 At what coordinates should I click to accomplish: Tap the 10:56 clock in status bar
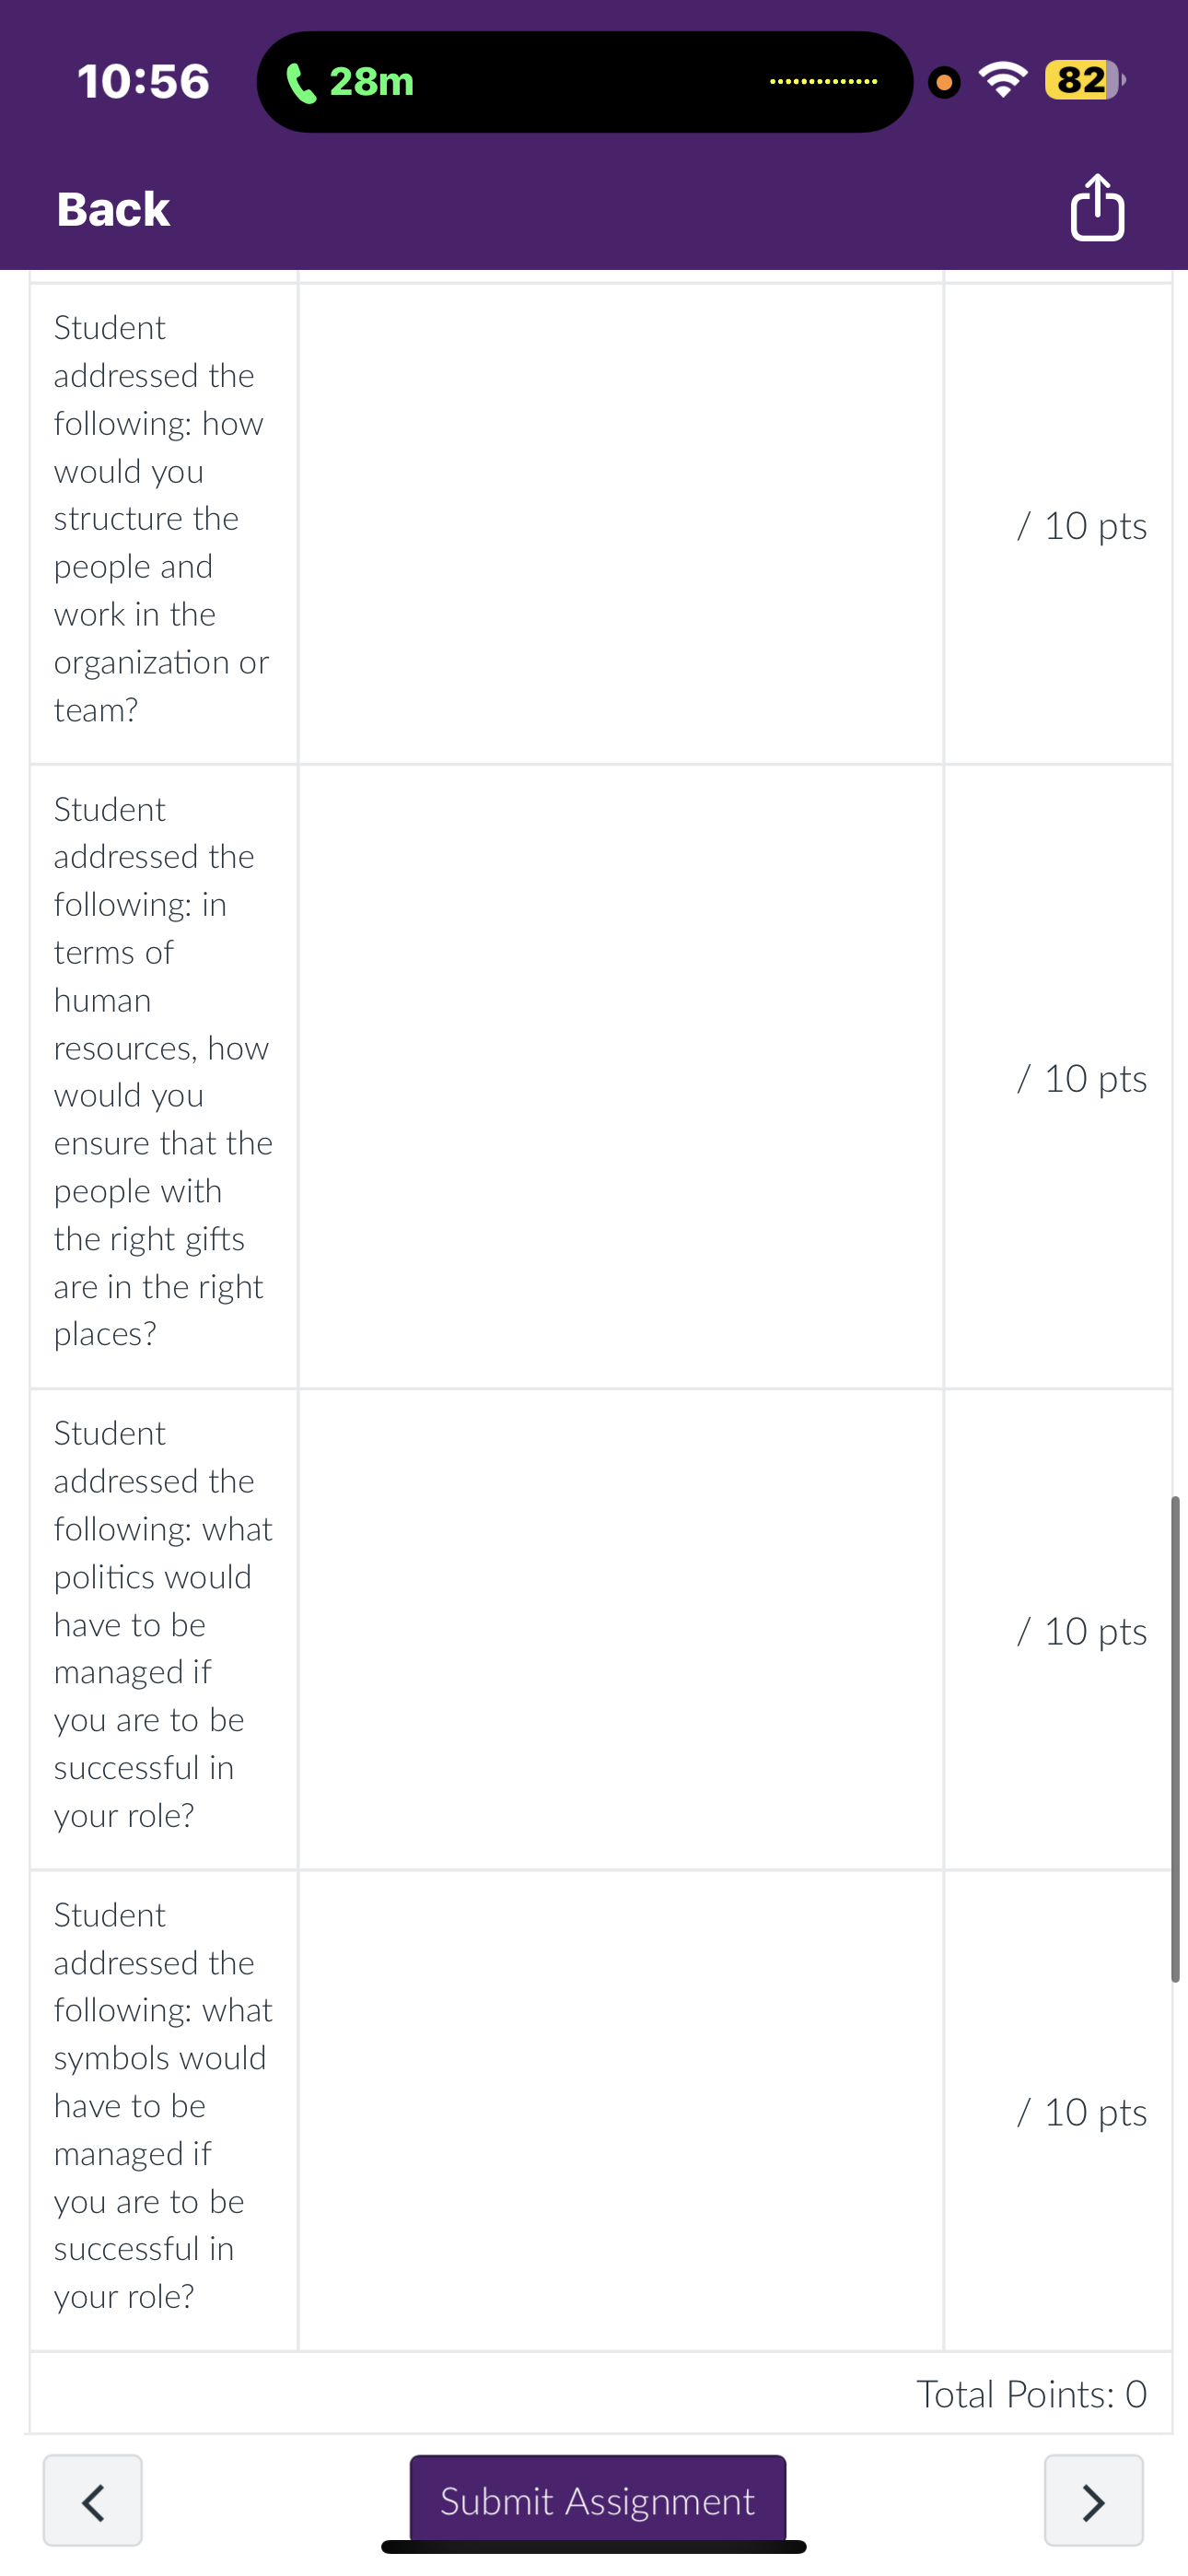coord(143,81)
